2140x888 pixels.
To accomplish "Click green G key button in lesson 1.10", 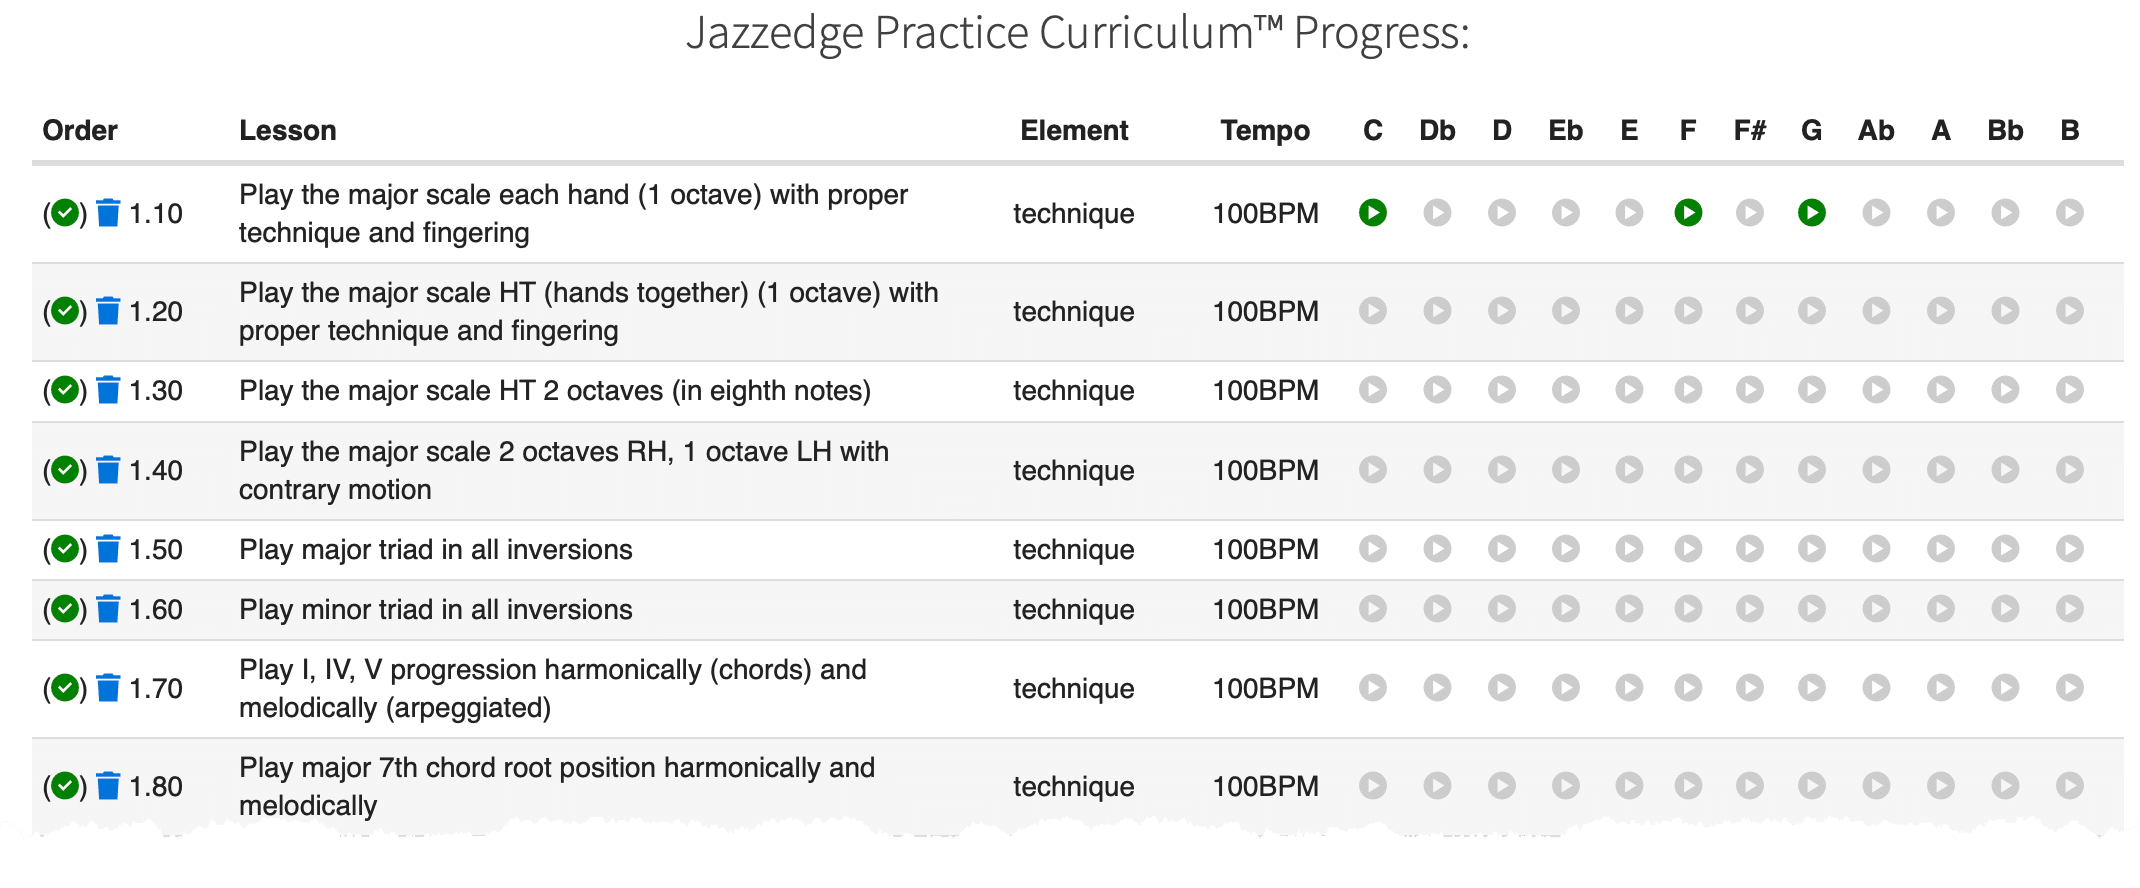I will pyautogui.click(x=1811, y=213).
